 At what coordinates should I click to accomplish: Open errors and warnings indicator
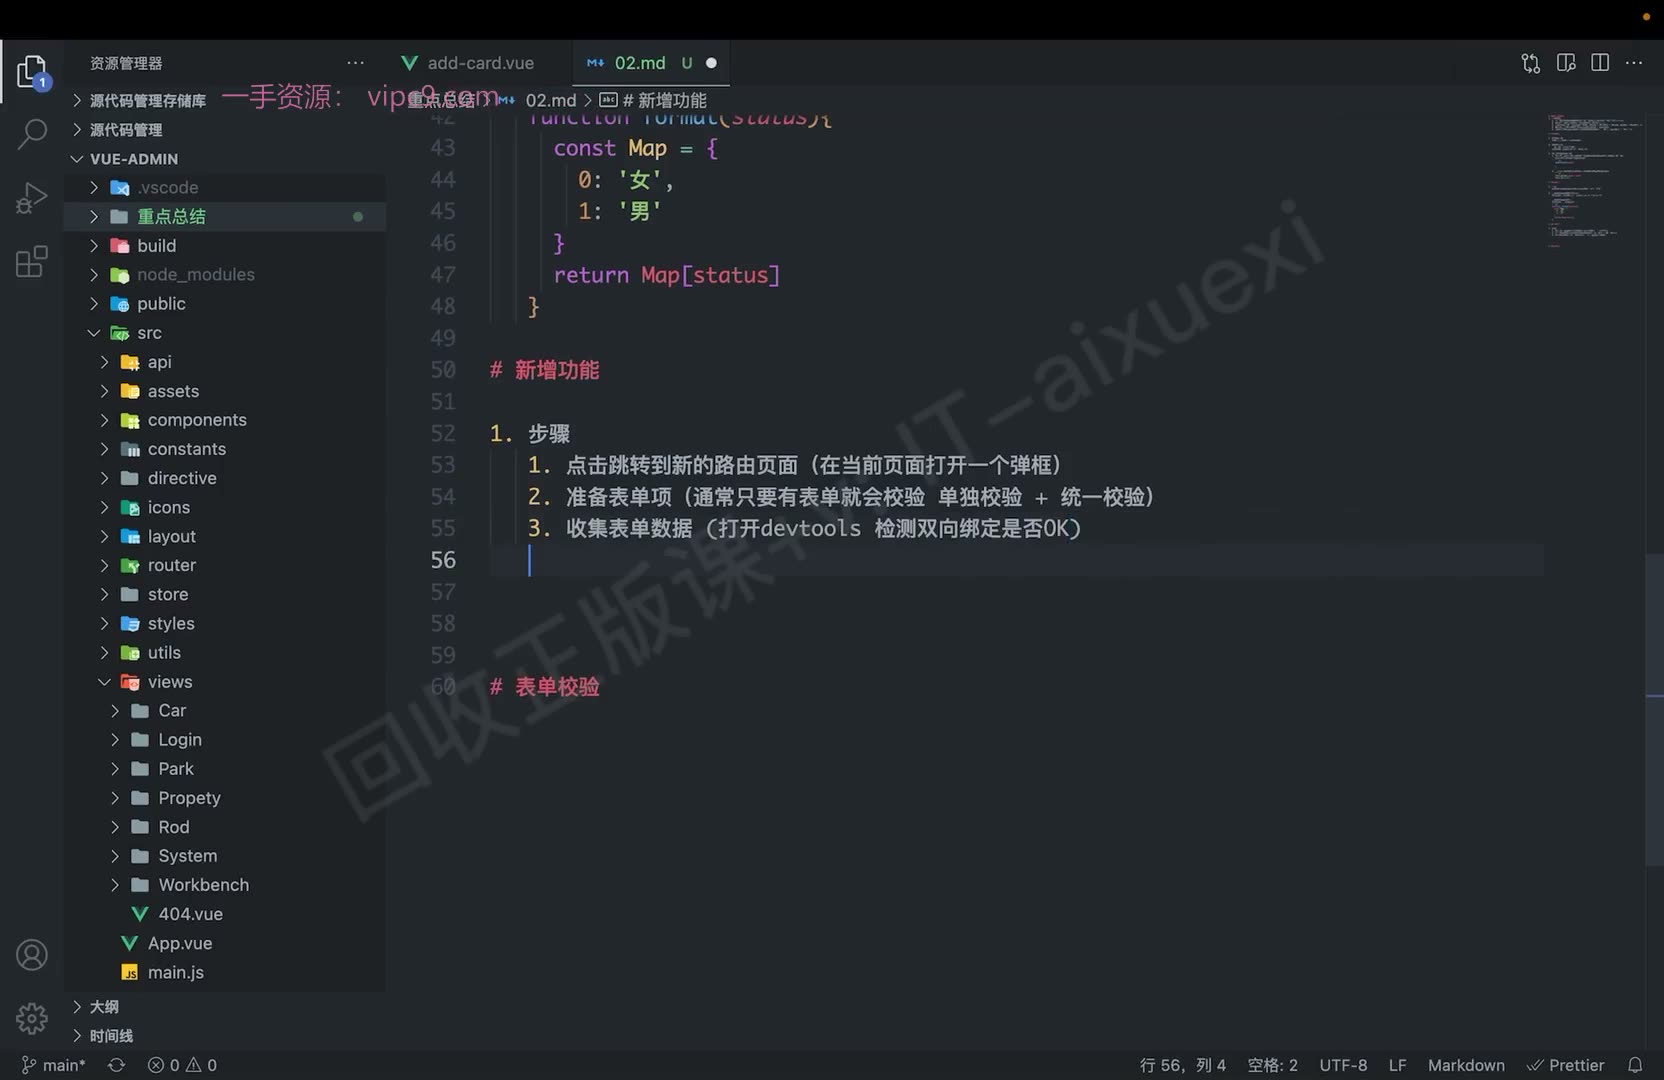tap(182, 1065)
